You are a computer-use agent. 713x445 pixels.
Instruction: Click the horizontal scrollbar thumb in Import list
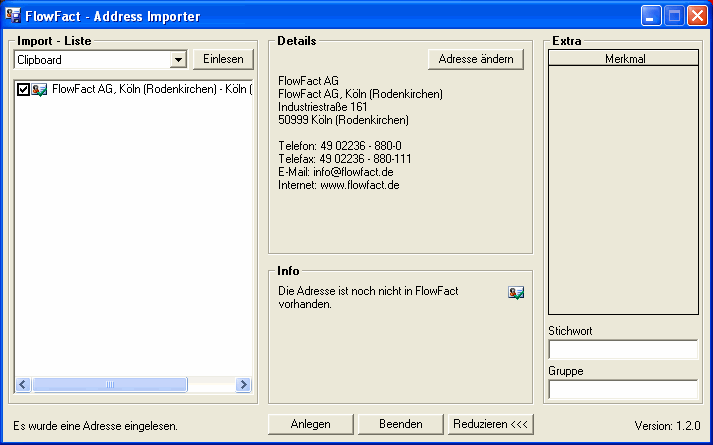pos(110,385)
